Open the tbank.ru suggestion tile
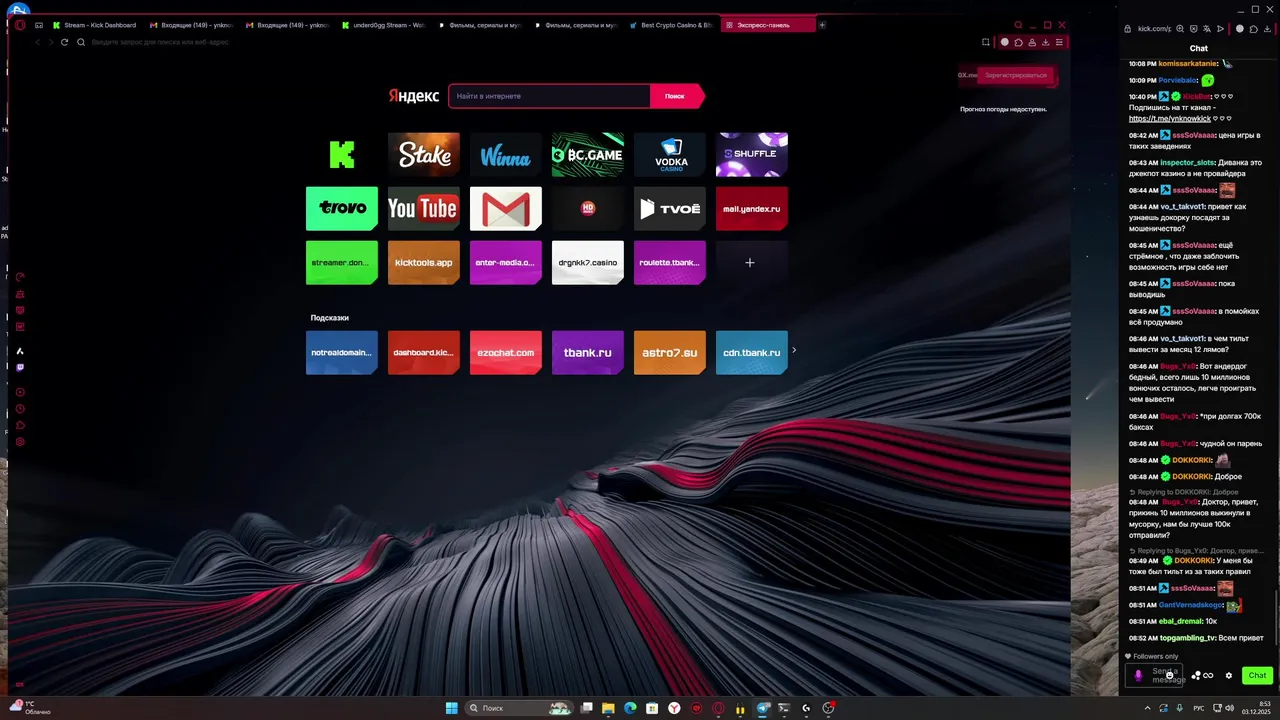 point(588,352)
